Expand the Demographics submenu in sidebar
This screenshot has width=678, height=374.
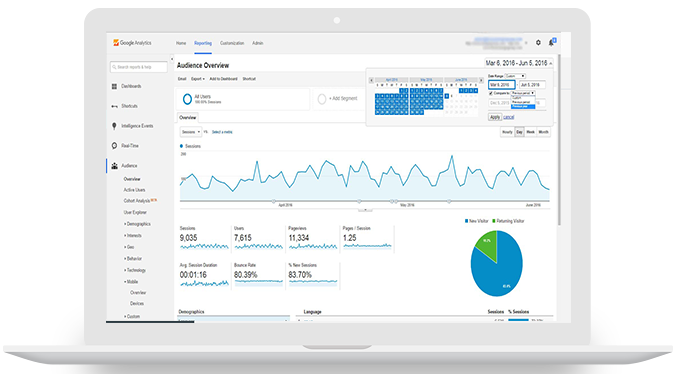138,224
